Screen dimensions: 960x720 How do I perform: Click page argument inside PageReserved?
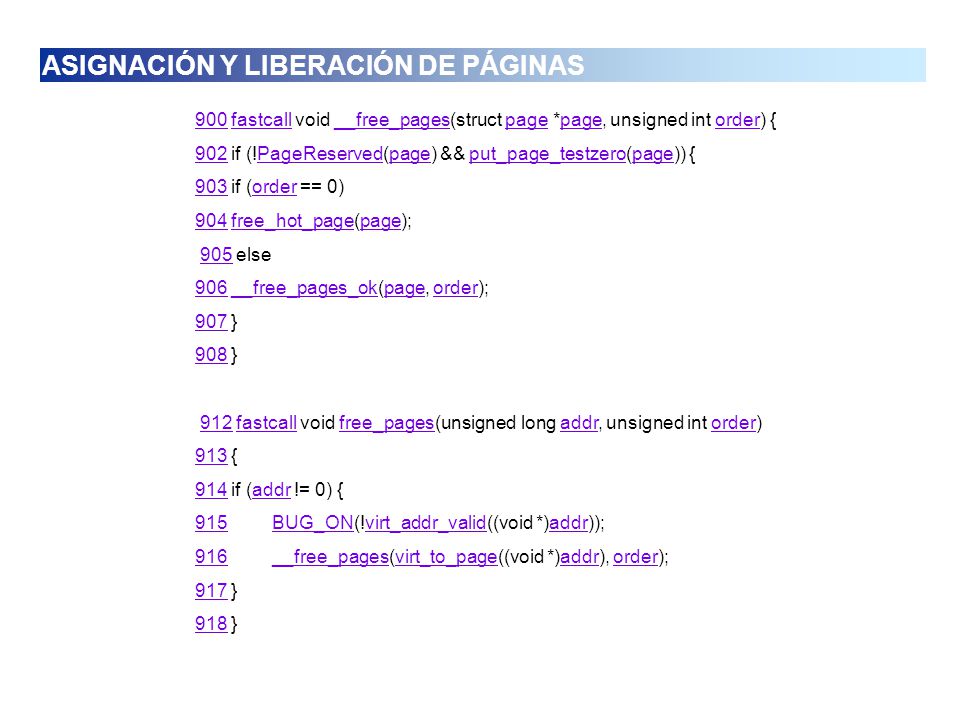point(410,154)
